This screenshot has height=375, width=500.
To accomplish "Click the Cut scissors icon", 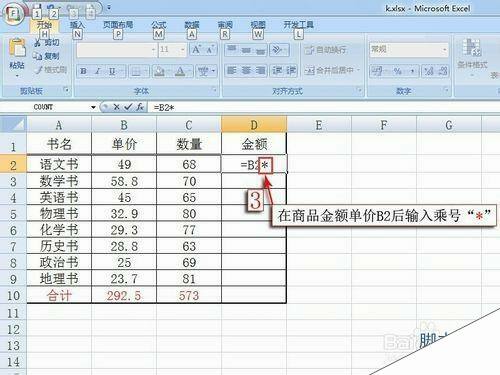I will (37, 43).
